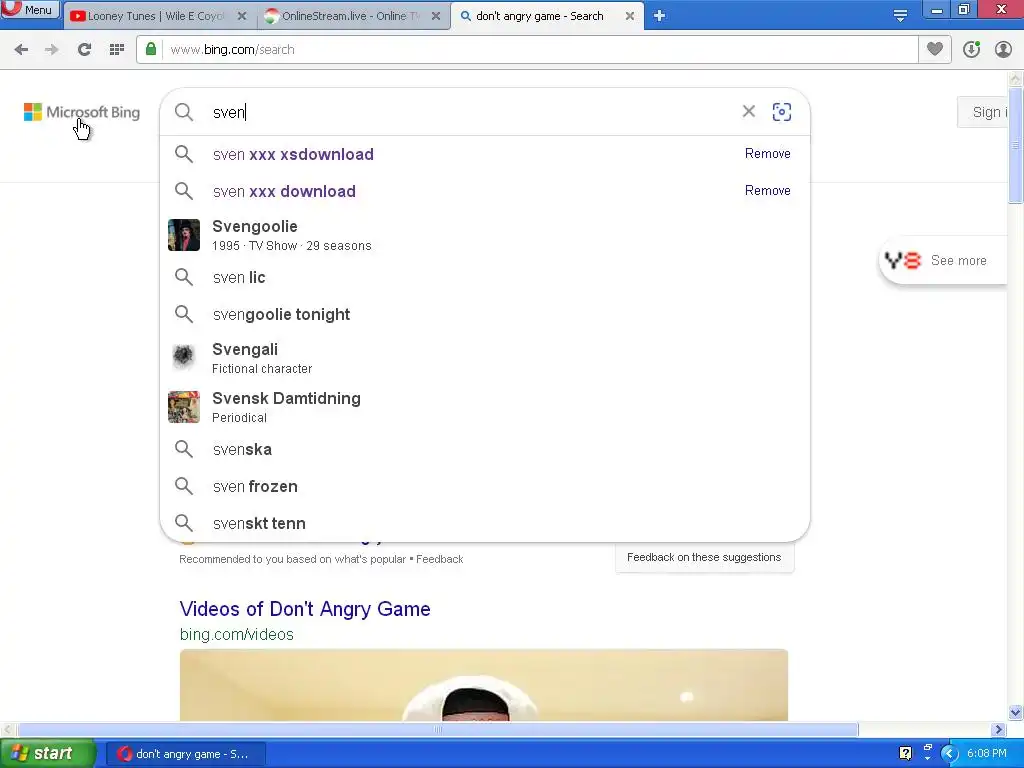Open the downloads icon

coord(971,50)
